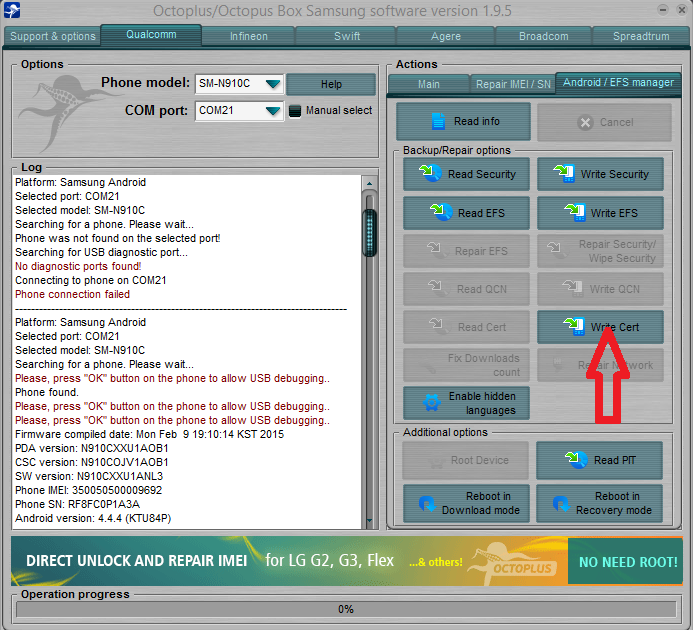Click the Read Security arrow icon
The width and height of the screenshot is (693, 630).
click(430, 173)
